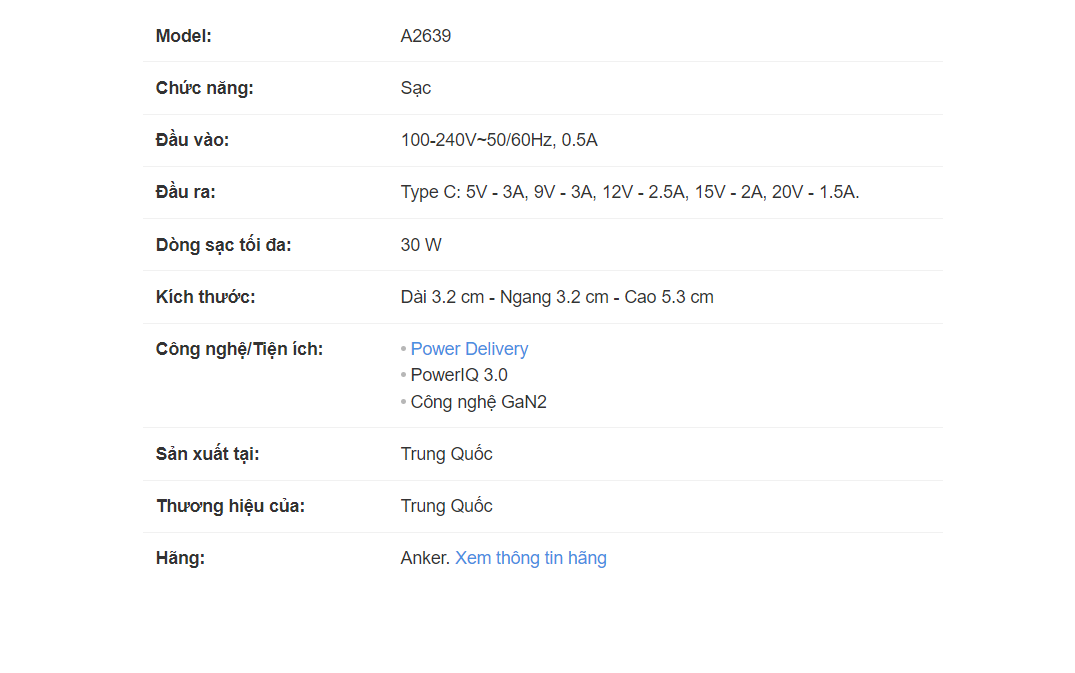Click the 'Sạc' function value
Viewport: 1075px width, 673px height.
pyautogui.click(x=416, y=88)
